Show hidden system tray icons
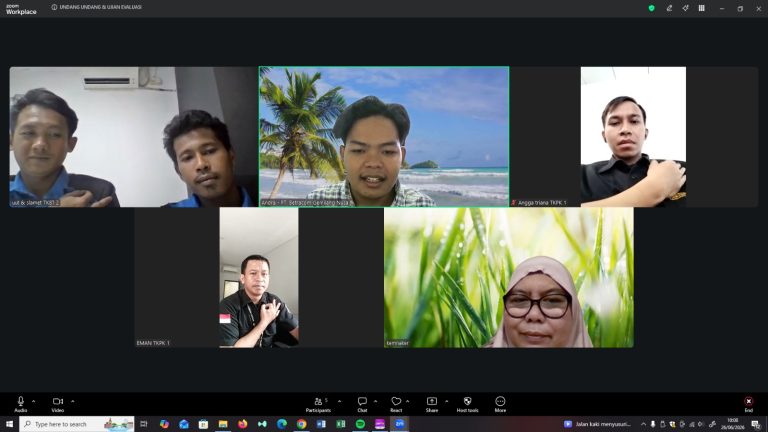This screenshot has width=768, height=432. 643,424
